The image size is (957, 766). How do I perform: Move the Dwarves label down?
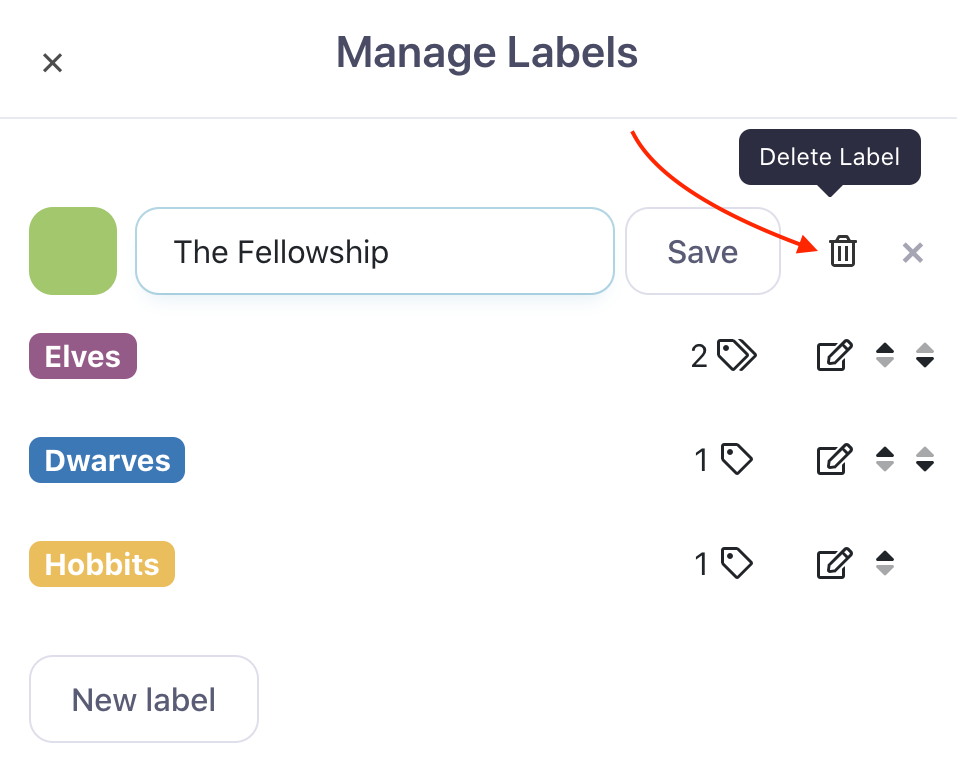point(925,460)
